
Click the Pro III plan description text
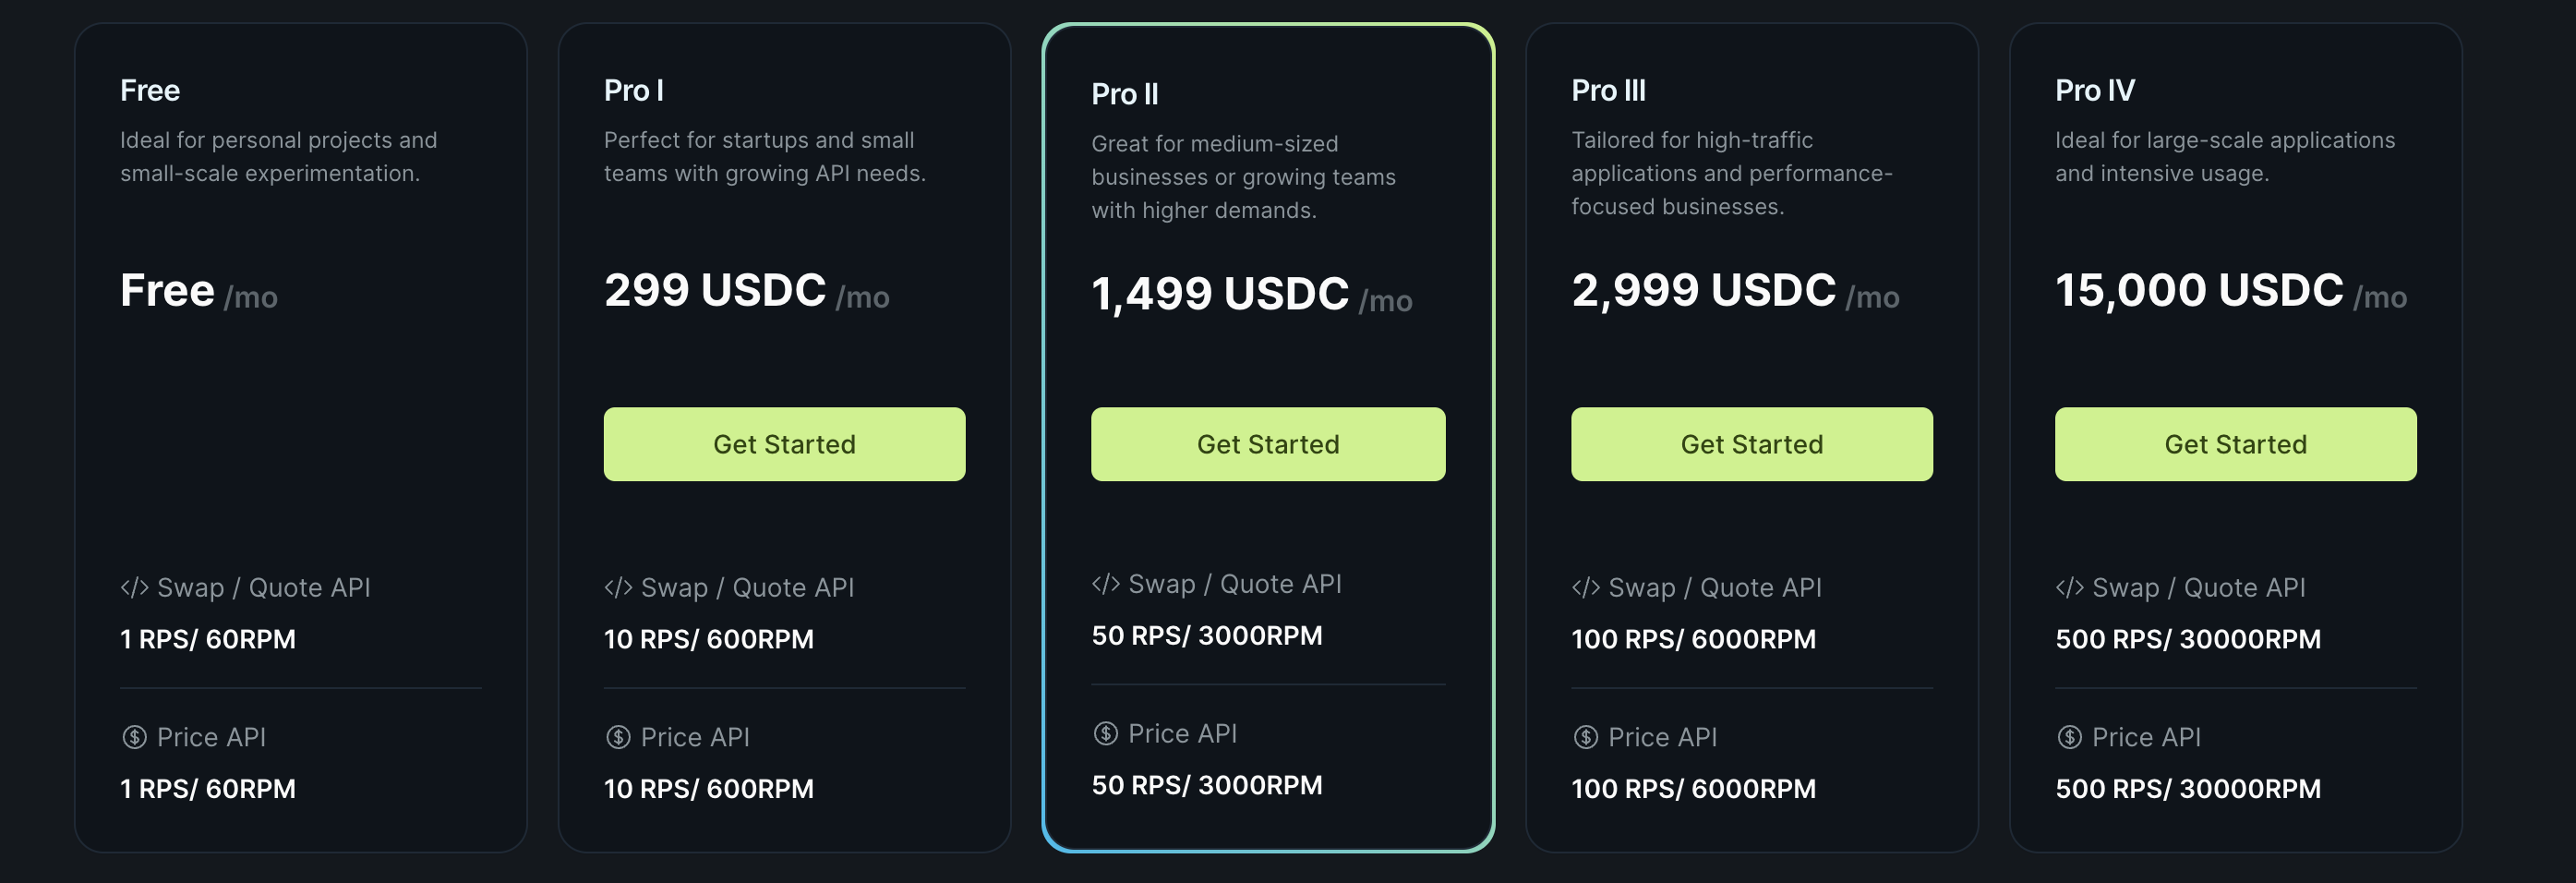tap(1730, 173)
